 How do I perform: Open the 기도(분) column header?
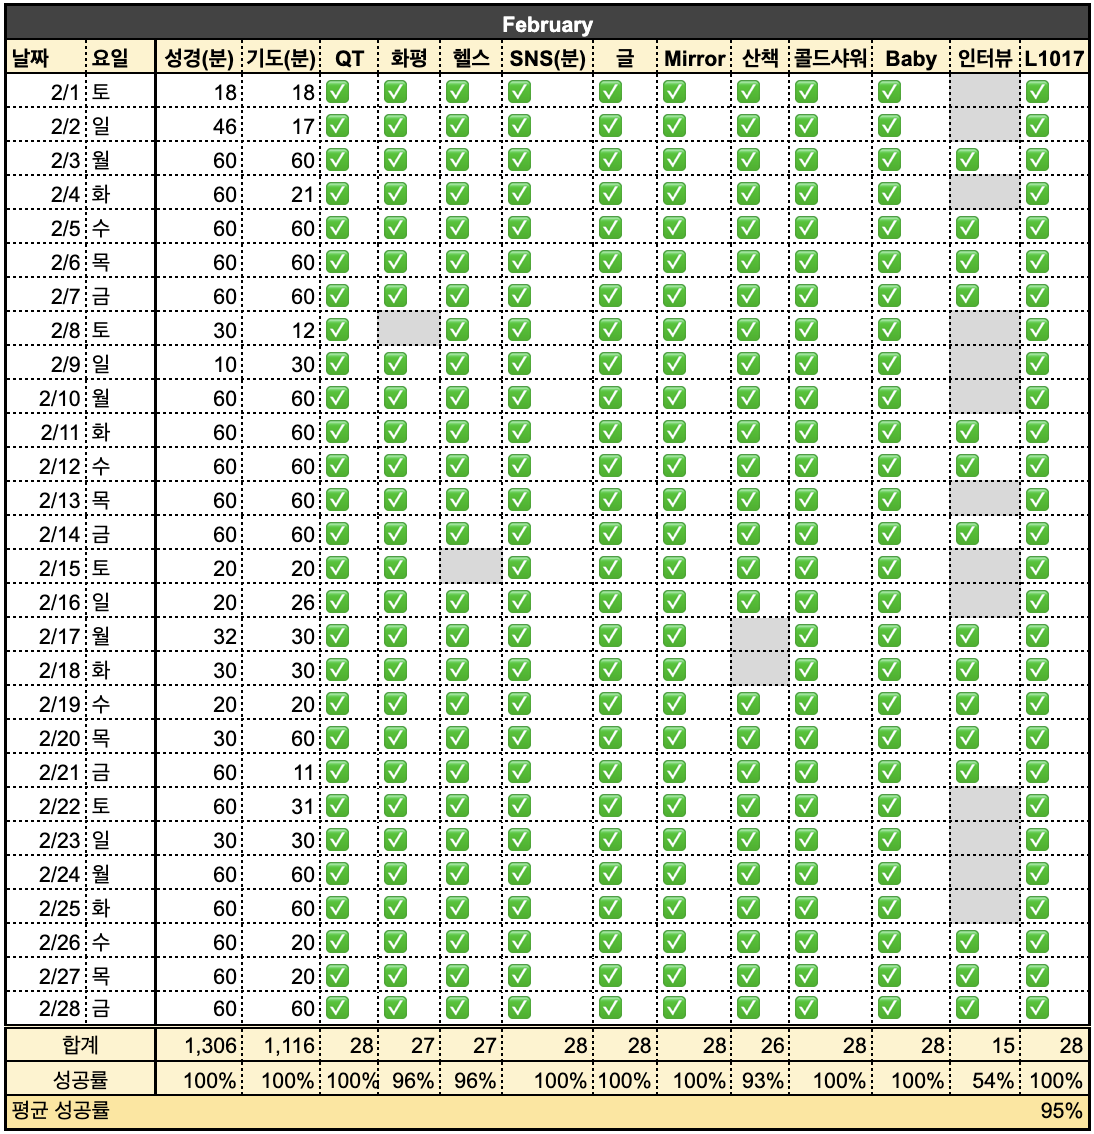281,58
